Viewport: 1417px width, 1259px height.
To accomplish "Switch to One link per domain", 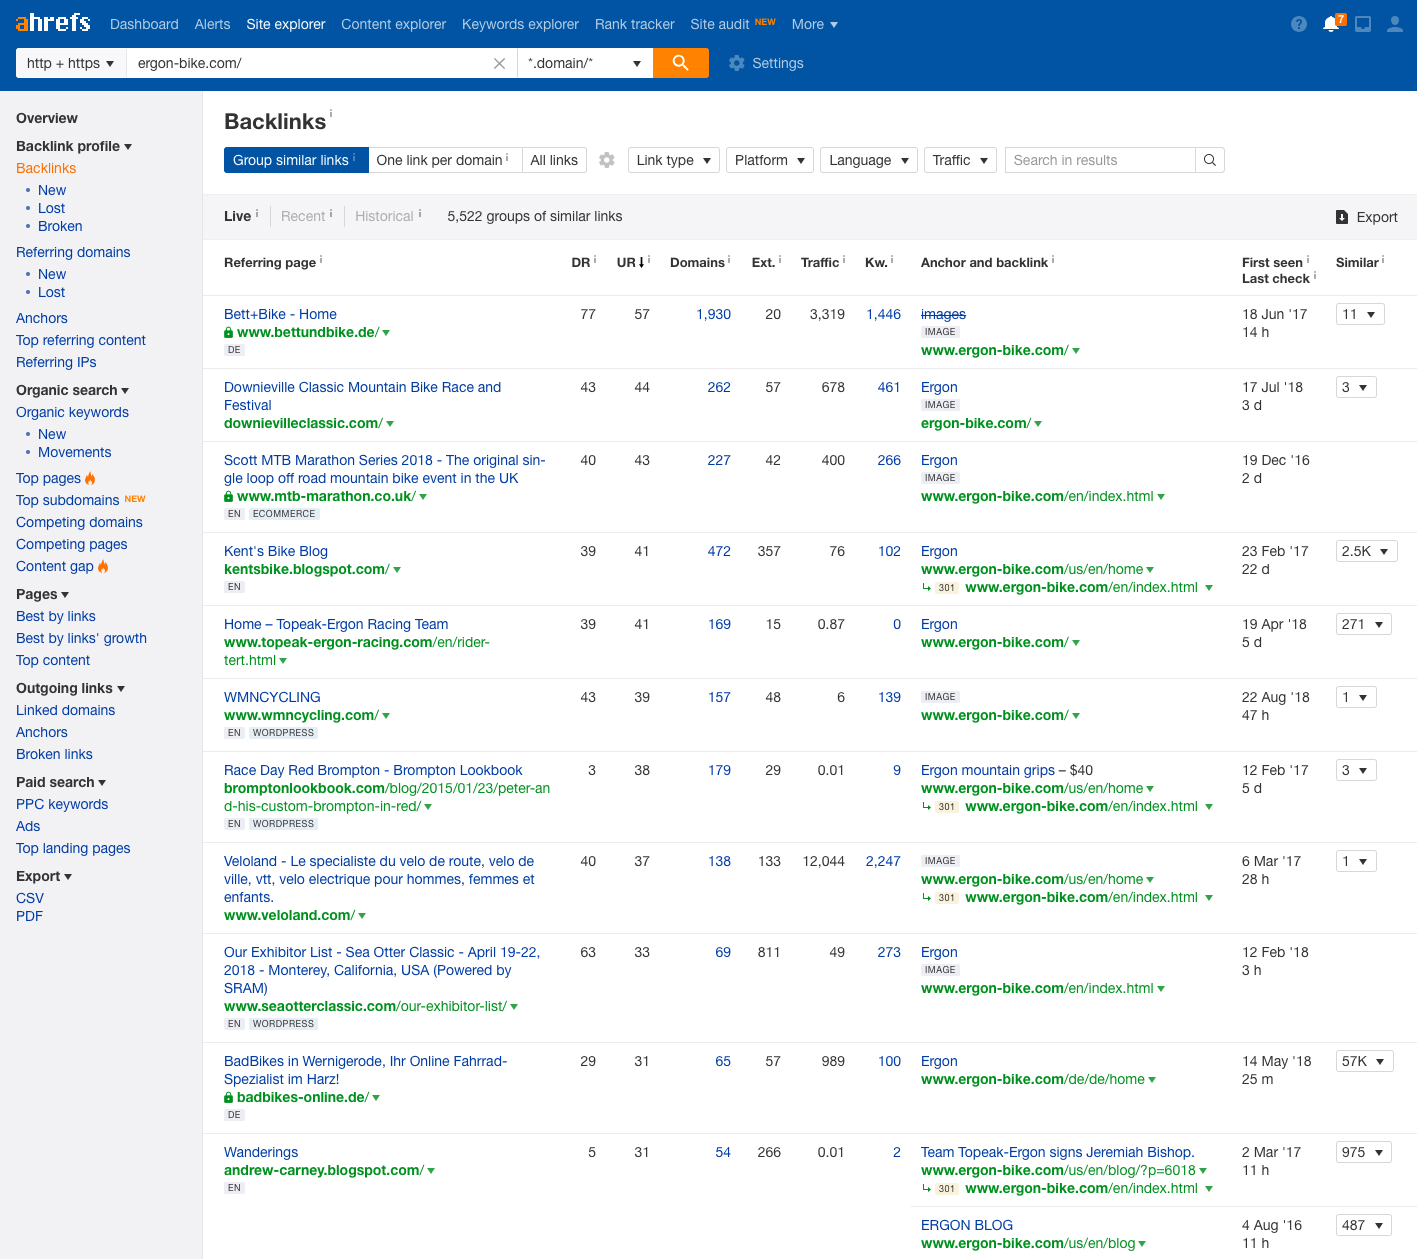I will 444,160.
